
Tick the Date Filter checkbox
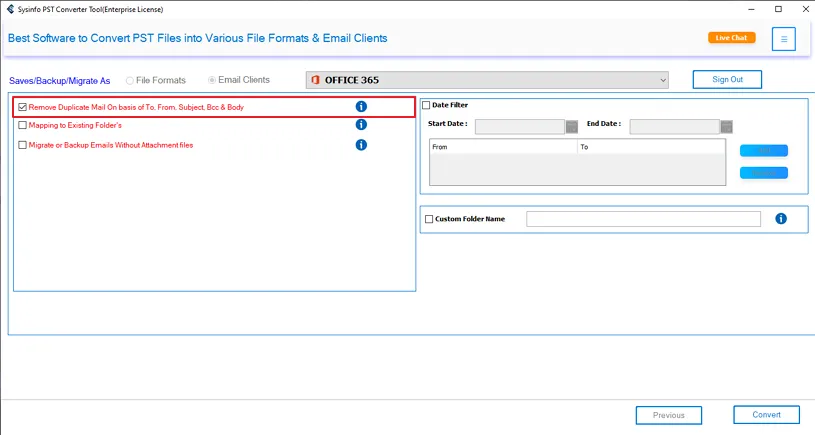coord(426,105)
